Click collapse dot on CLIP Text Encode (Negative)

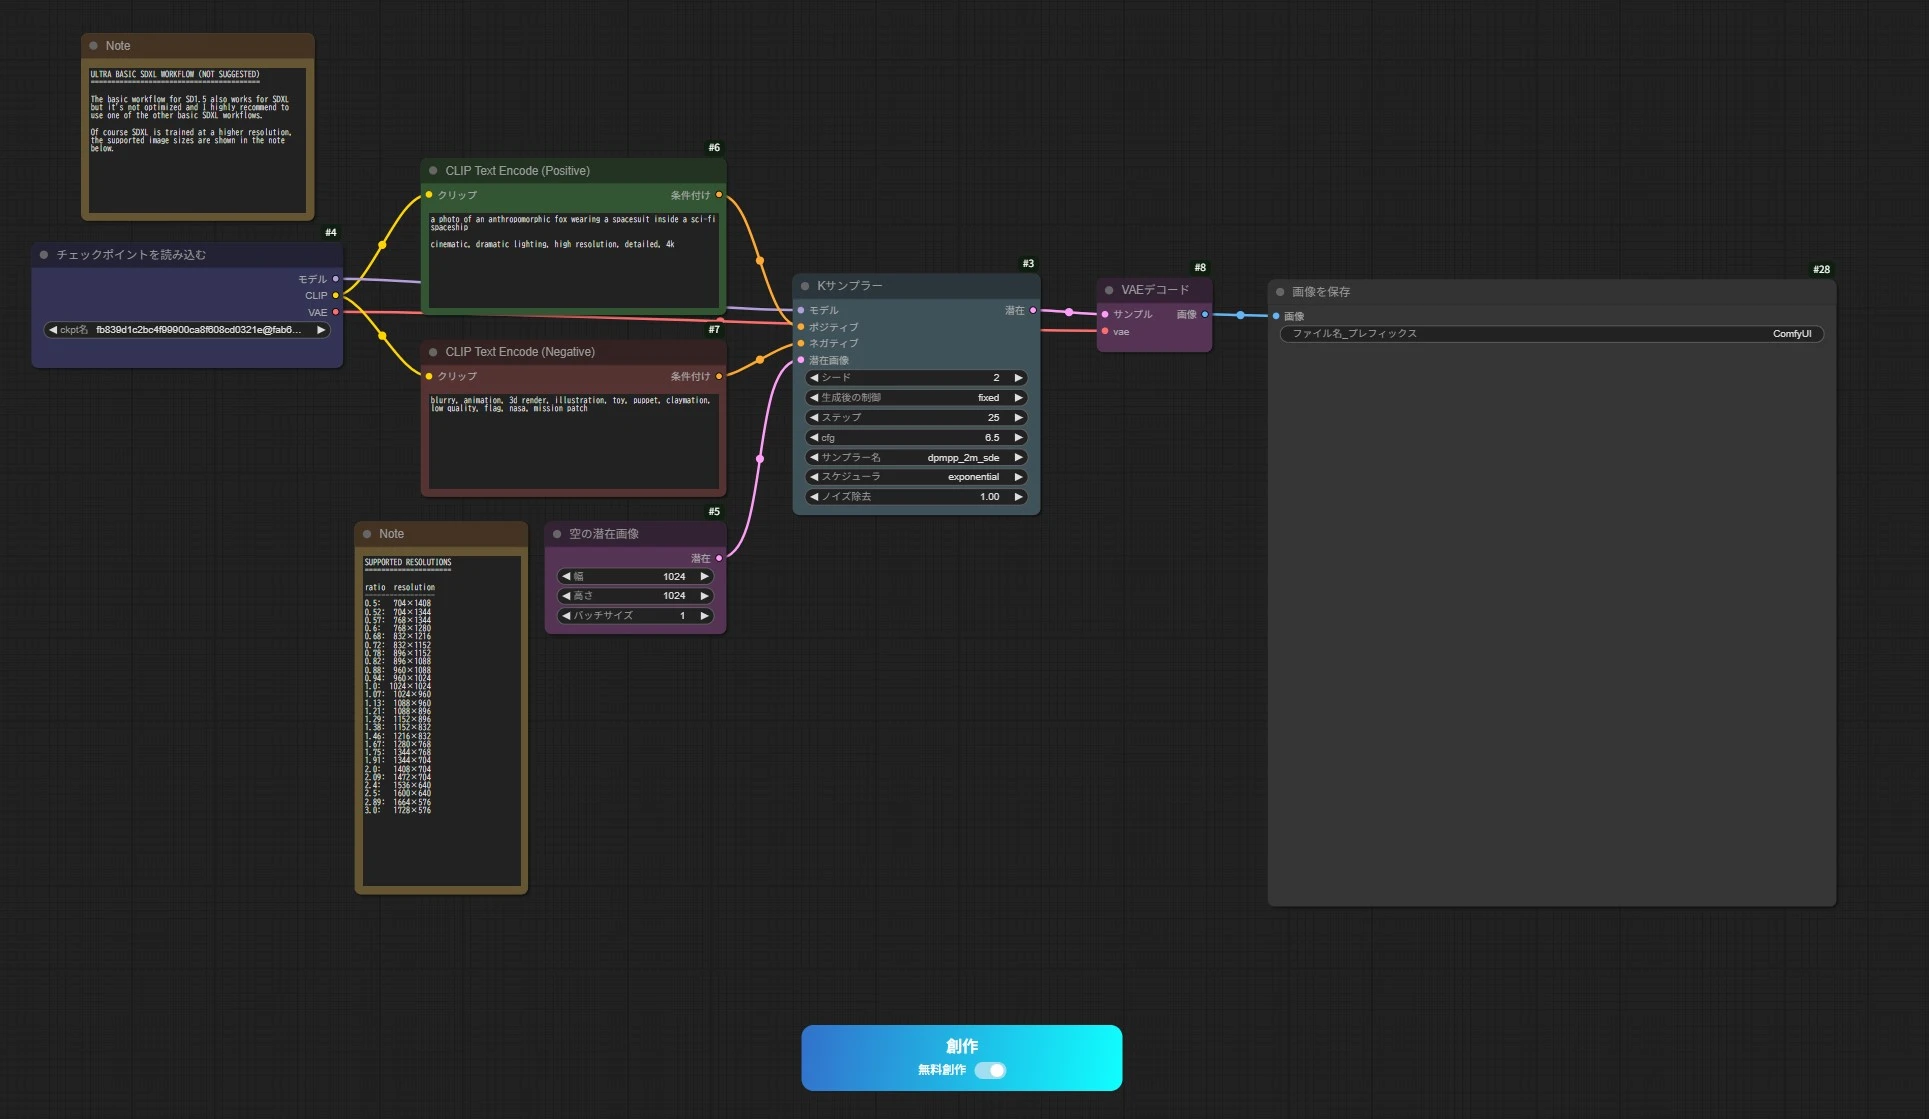[x=433, y=352]
